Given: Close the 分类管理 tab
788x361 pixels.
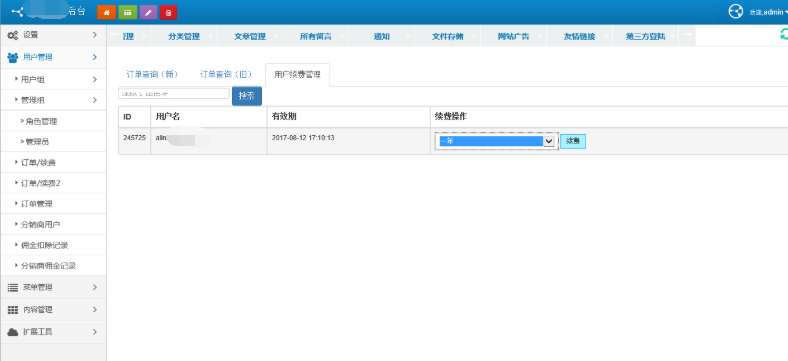Looking at the screenshot, I should pos(210,36).
